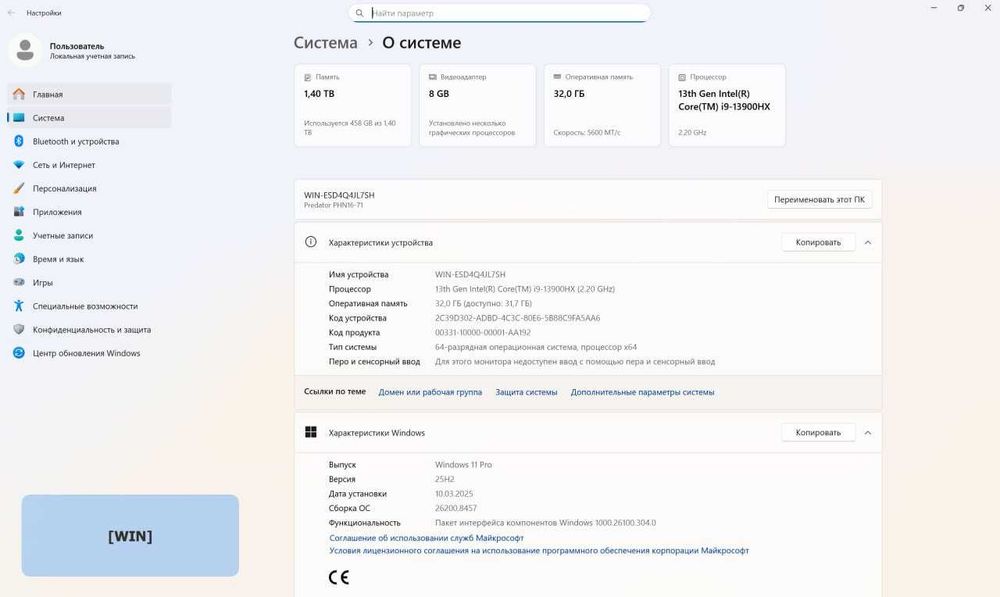Select device code 2C39D302-ADBD-4C3C-80E6-5B88C9FA5AA6
Screen dimensions: 1000x597
(517, 318)
